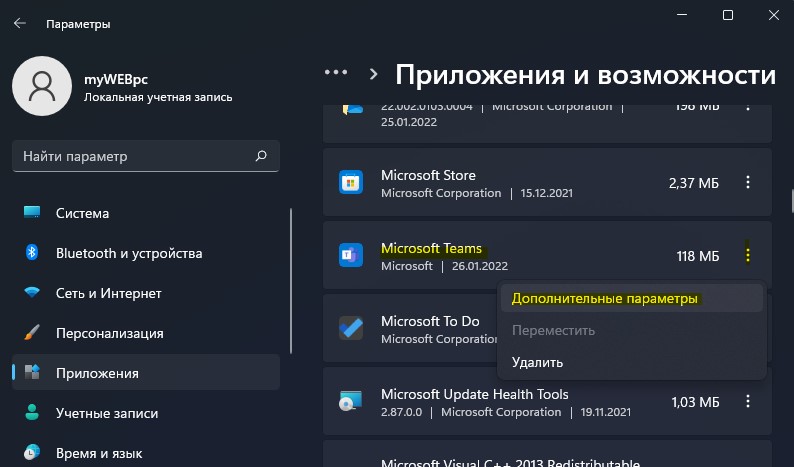Close the Параметры window
794x467 pixels.
[774, 15]
